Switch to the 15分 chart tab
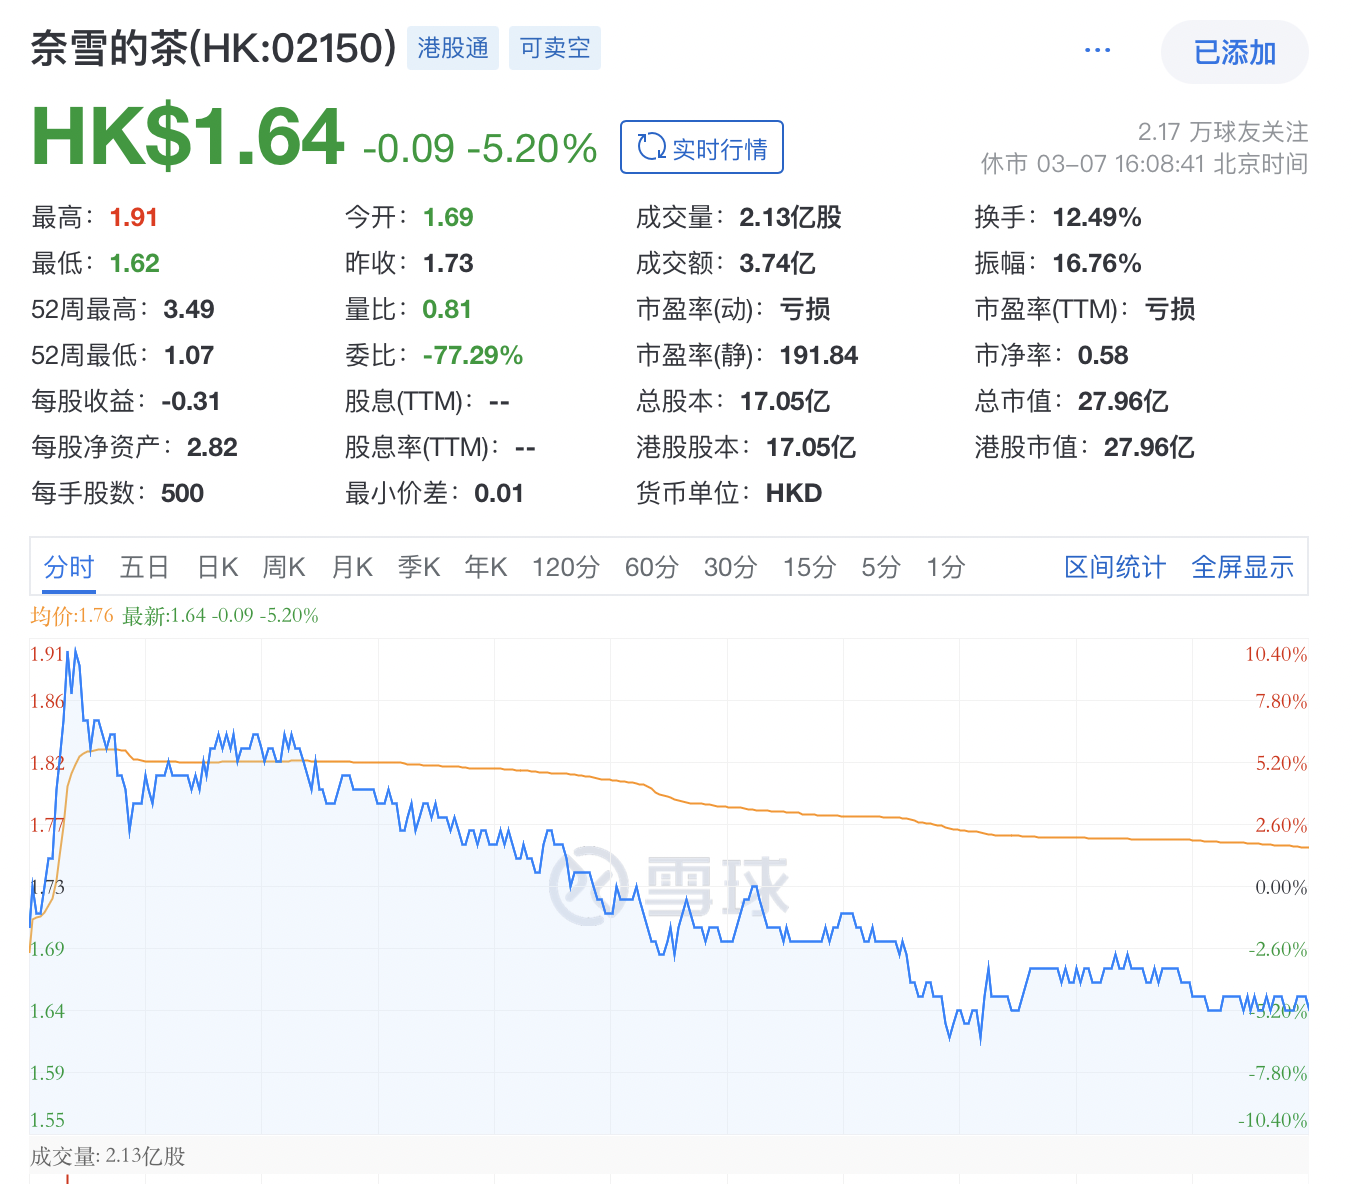 pos(809,567)
